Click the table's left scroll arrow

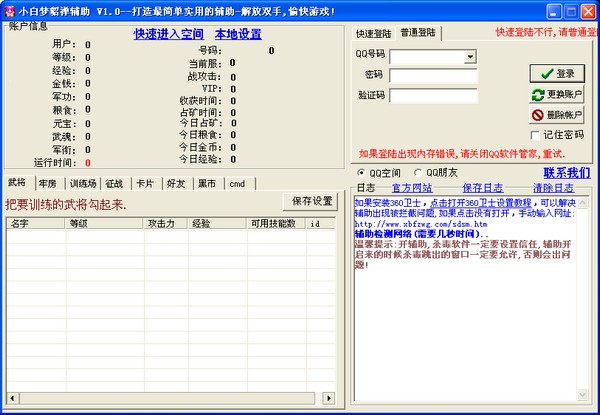pos(13,398)
